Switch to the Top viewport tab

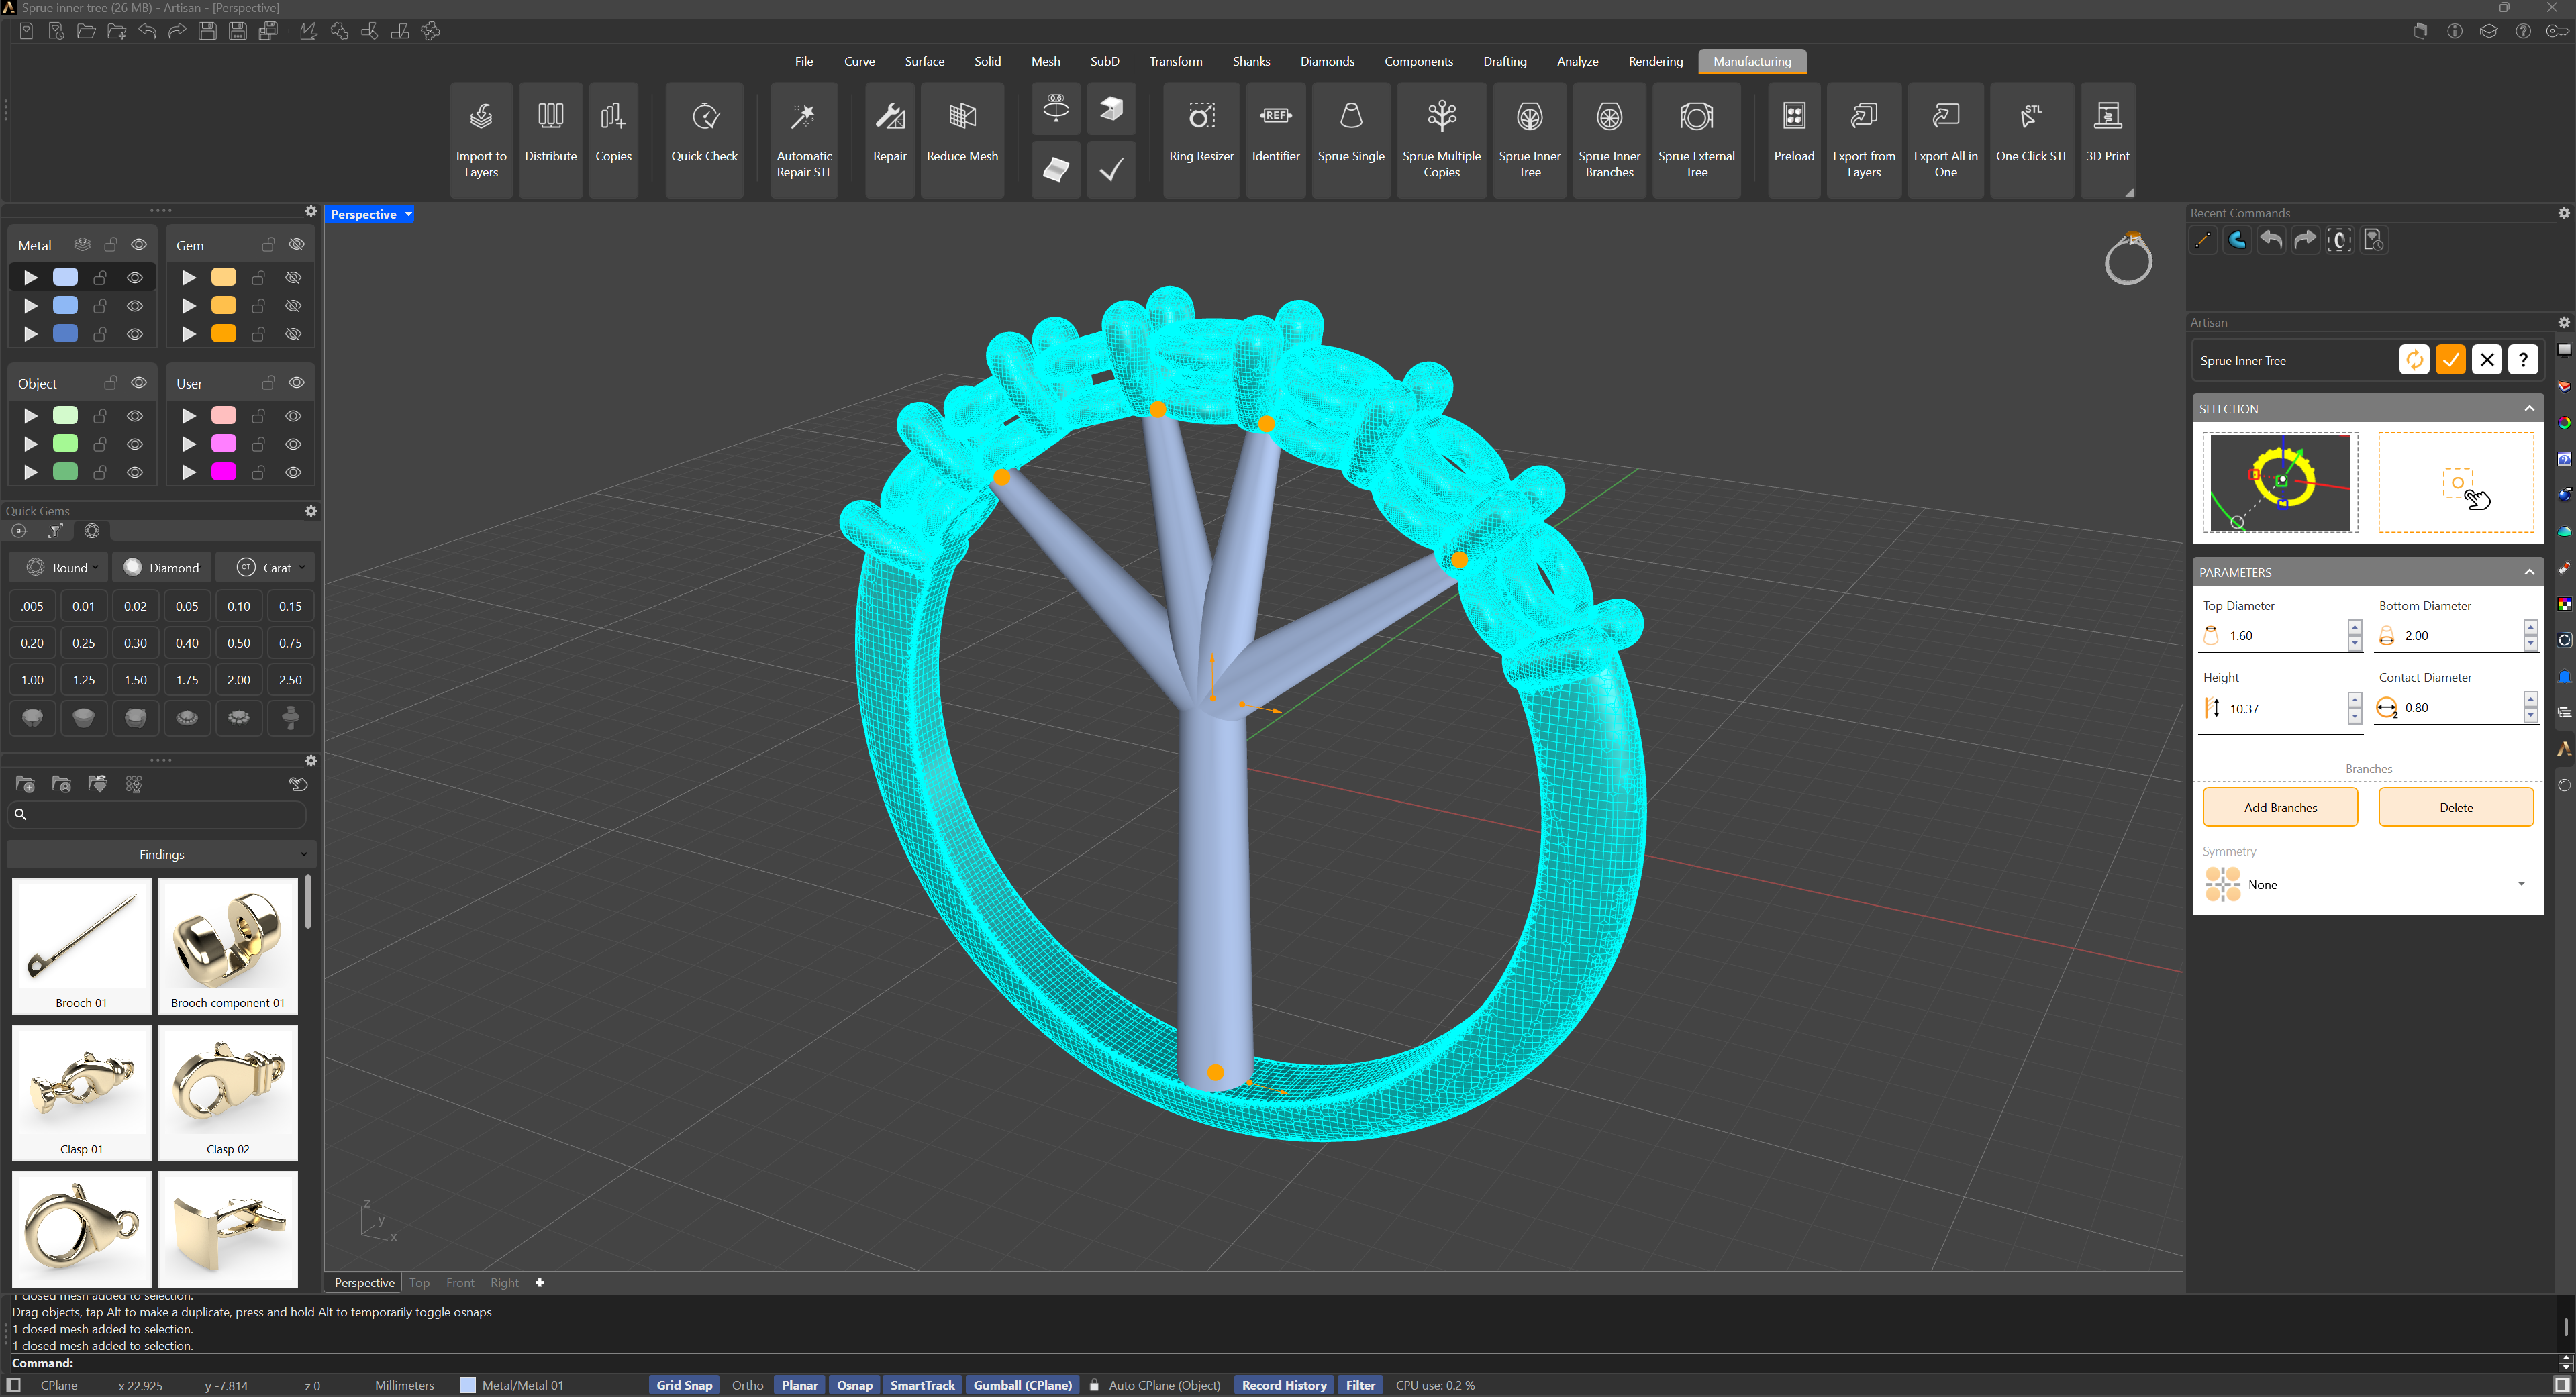pos(419,1283)
